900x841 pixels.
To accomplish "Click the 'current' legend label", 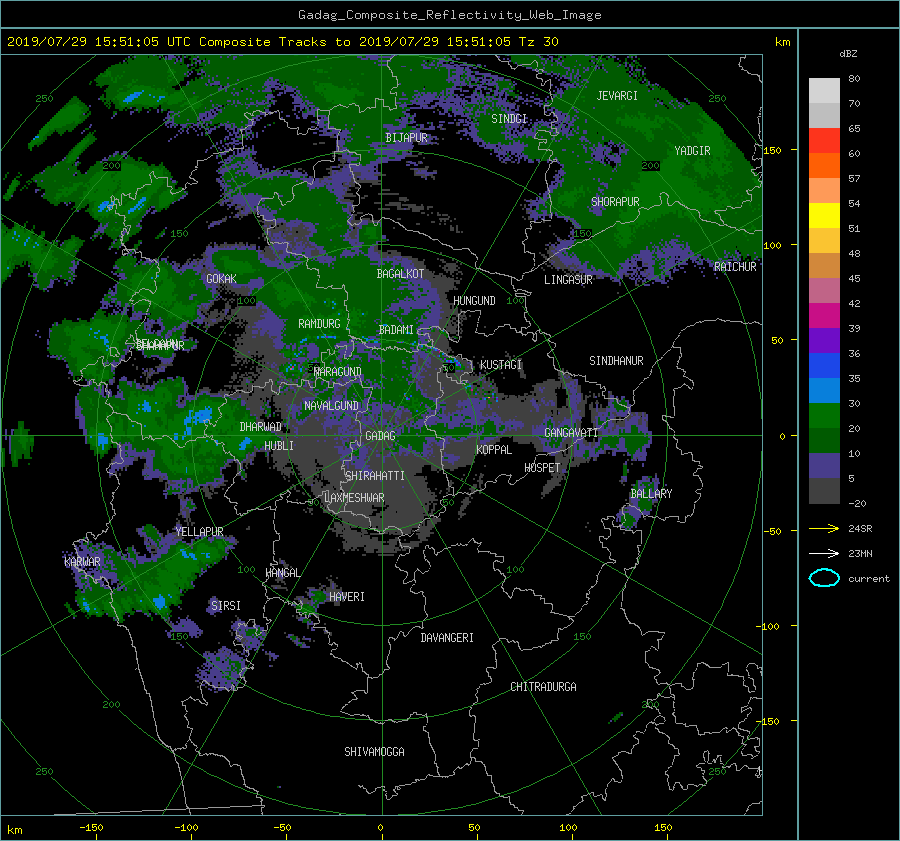I will [868, 579].
